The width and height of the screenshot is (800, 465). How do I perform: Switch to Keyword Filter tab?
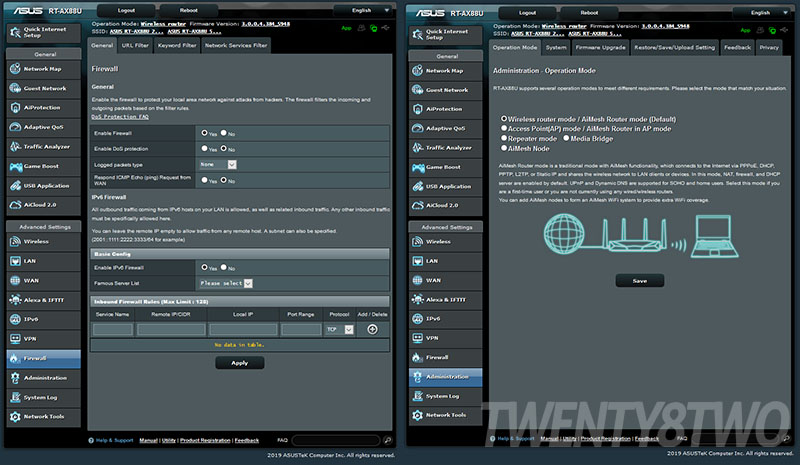coord(177,45)
